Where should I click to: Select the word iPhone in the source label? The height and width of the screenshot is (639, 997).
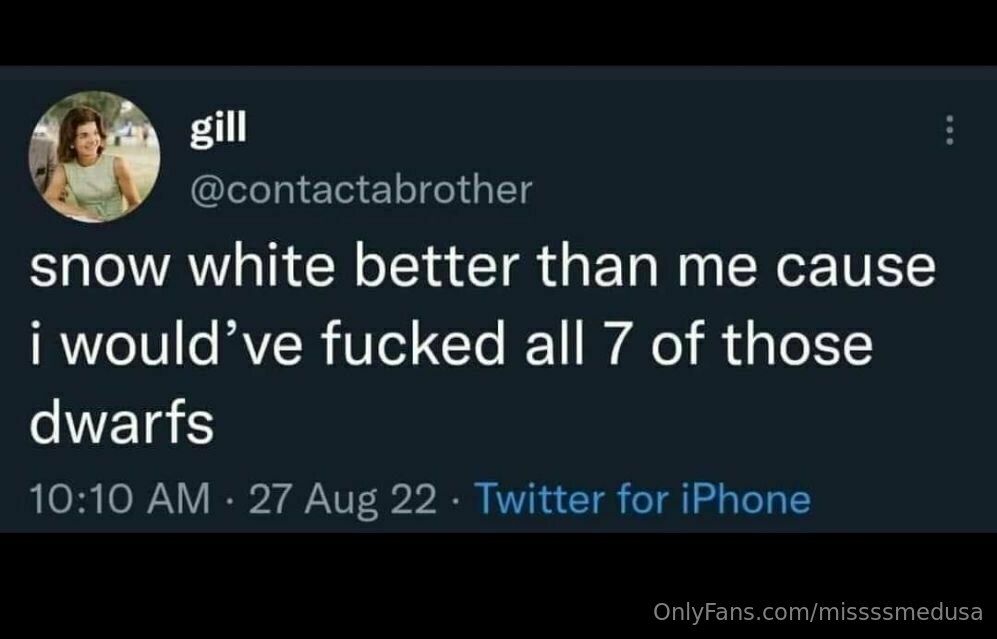click(746, 498)
